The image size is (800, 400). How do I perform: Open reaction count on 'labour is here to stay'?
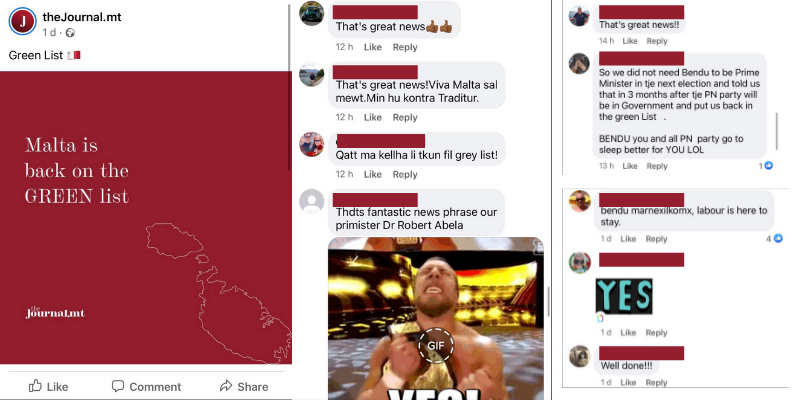pyautogui.click(x=773, y=238)
